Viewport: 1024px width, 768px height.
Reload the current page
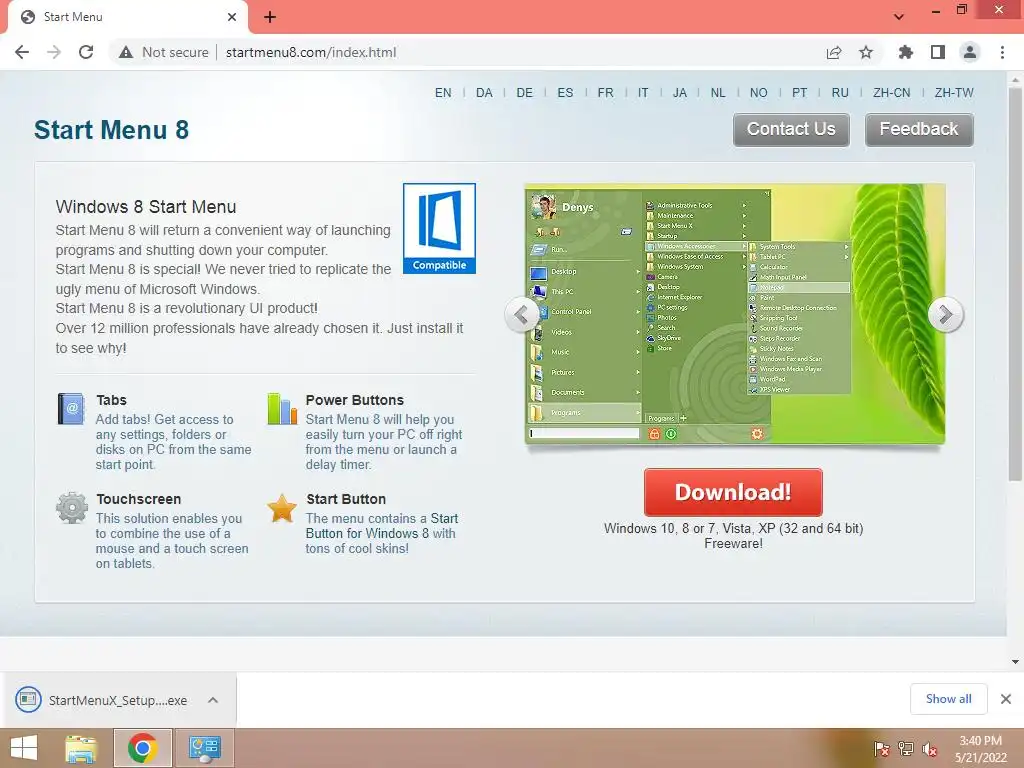86,52
